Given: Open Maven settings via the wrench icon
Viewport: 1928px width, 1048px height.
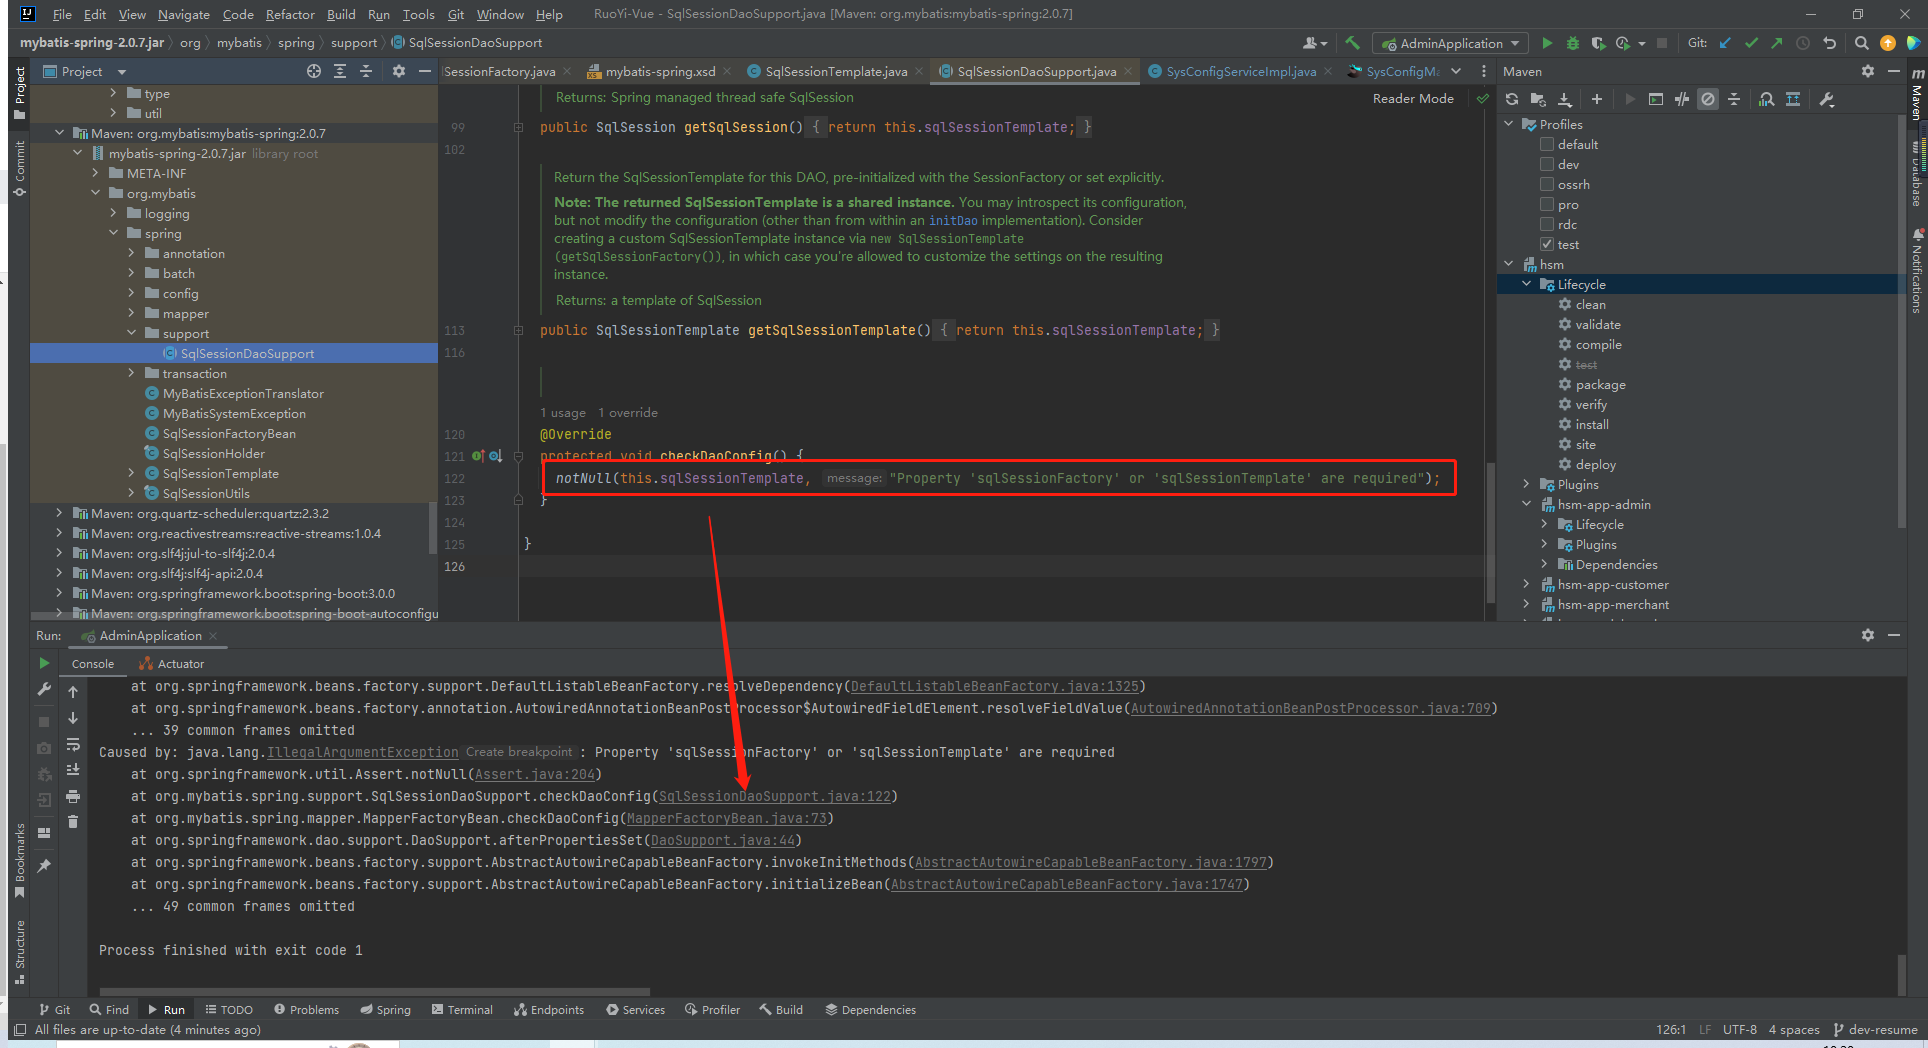Looking at the screenshot, I should click(1828, 99).
